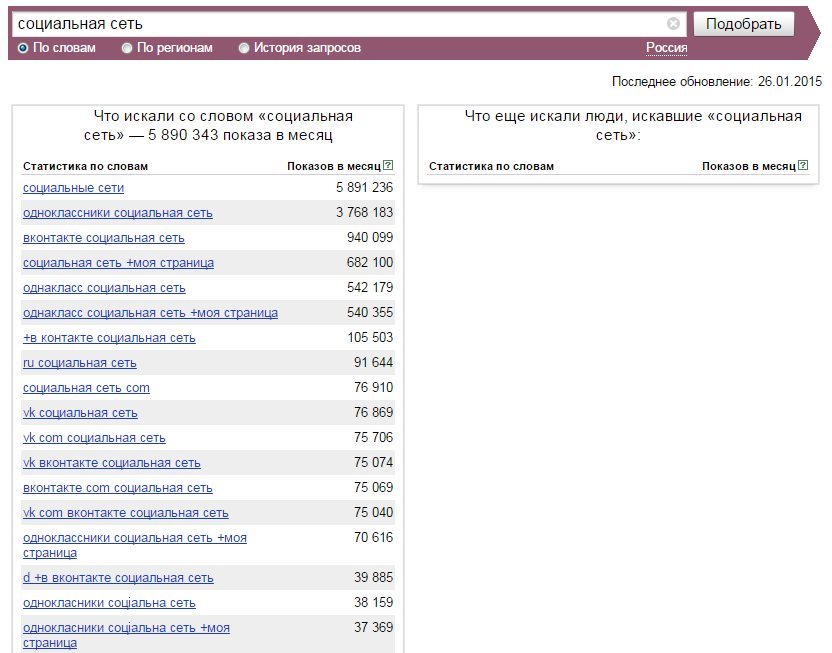Screen dimensions: 832x653
Task: Click the 'Последнее обновление: 26.01.2015' text
Action: coord(716,81)
